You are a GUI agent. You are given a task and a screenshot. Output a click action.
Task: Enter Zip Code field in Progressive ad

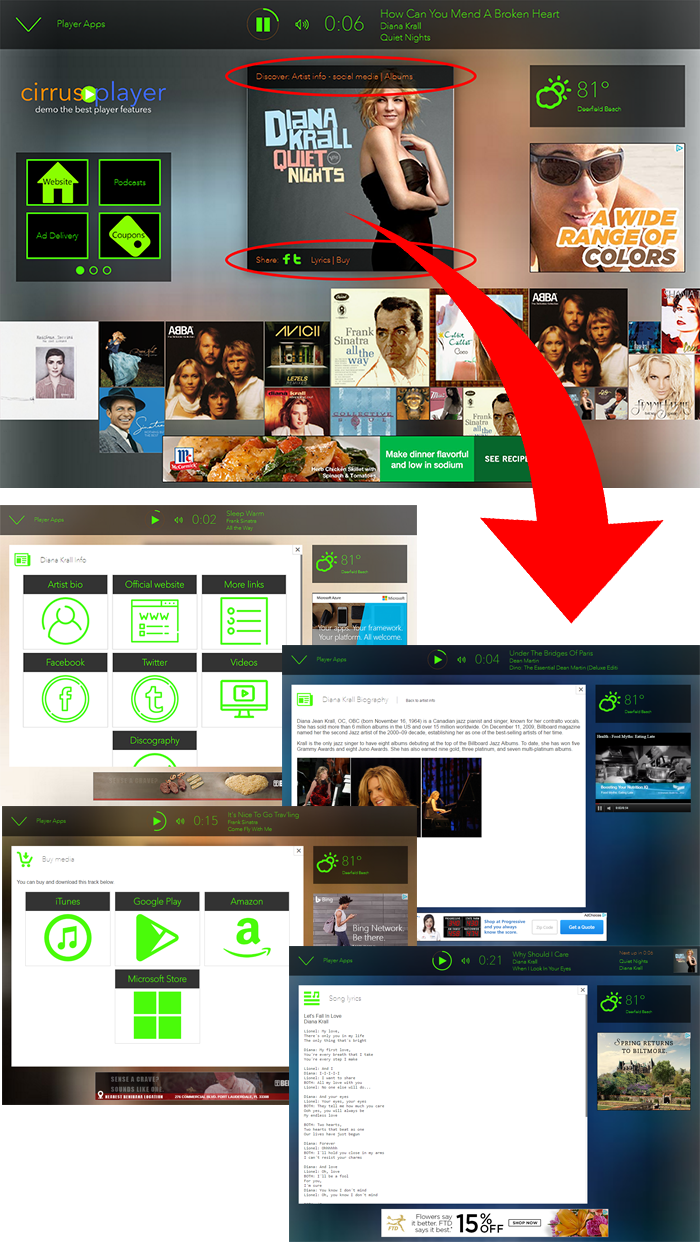pyautogui.click(x=544, y=927)
